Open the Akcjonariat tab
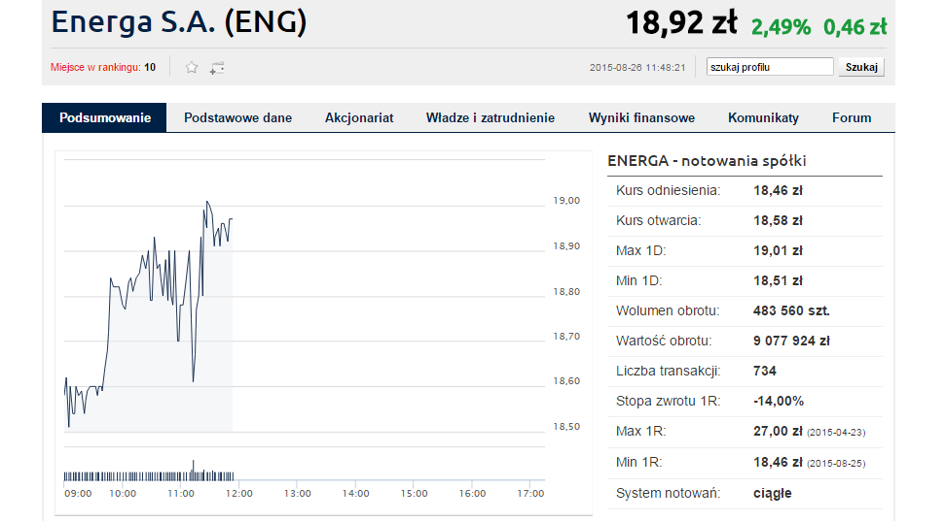The width and height of the screenshot is (945, 521). click(x=359, y=118)
